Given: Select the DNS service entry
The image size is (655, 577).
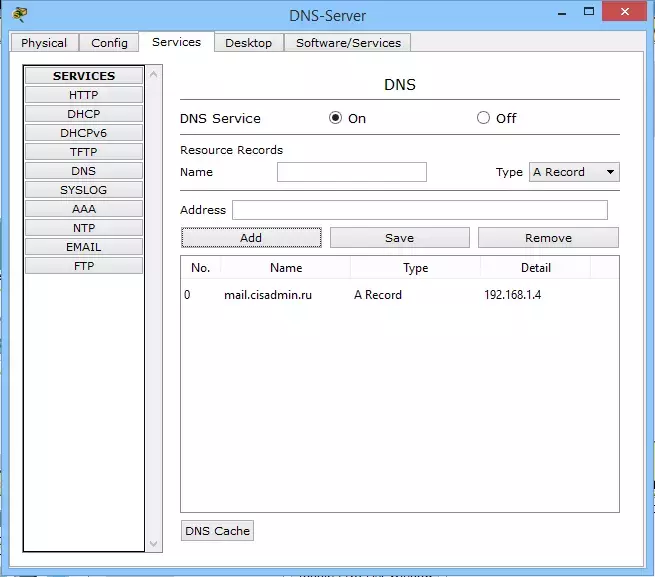Looking at the screenshot, I should (84, 171).
